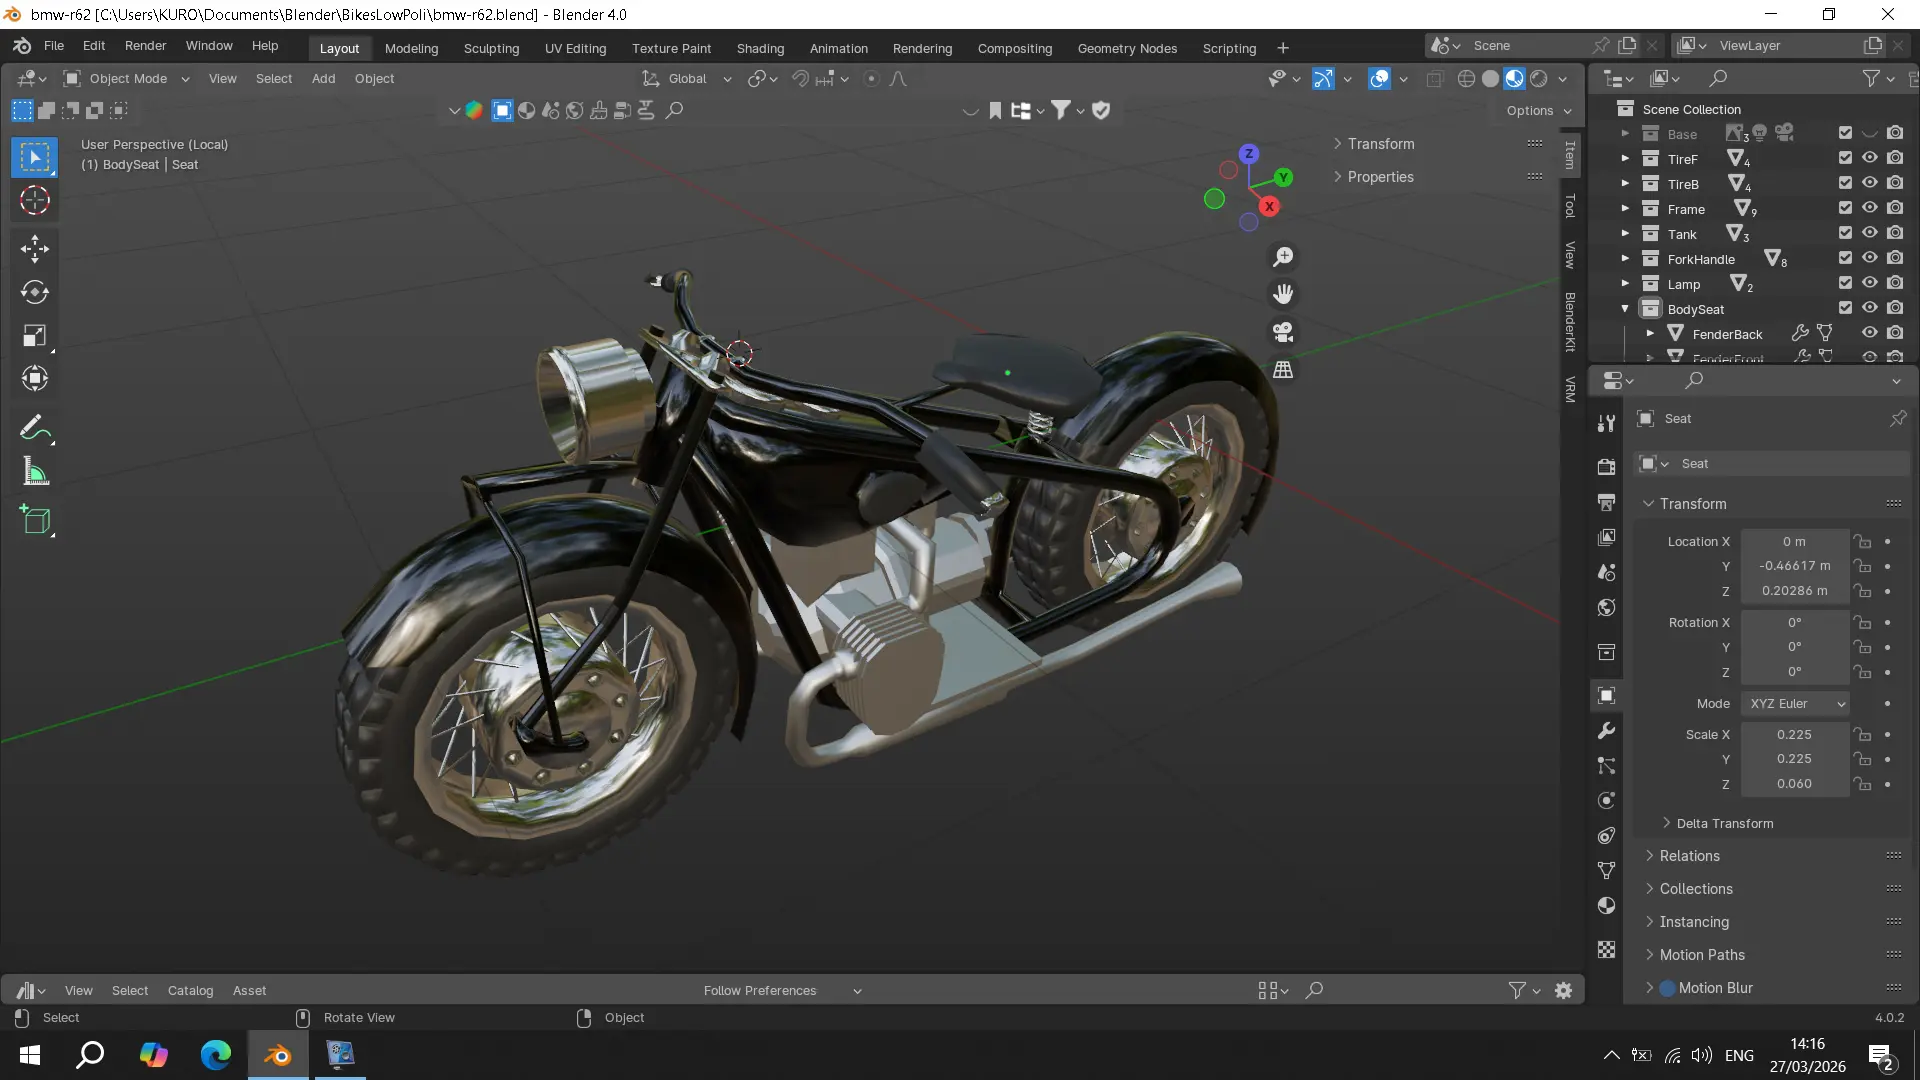Activate the Transform tool
The width and height of the screenshot is (1920, 1080).
pyautogui.click(x=35, y=379)
